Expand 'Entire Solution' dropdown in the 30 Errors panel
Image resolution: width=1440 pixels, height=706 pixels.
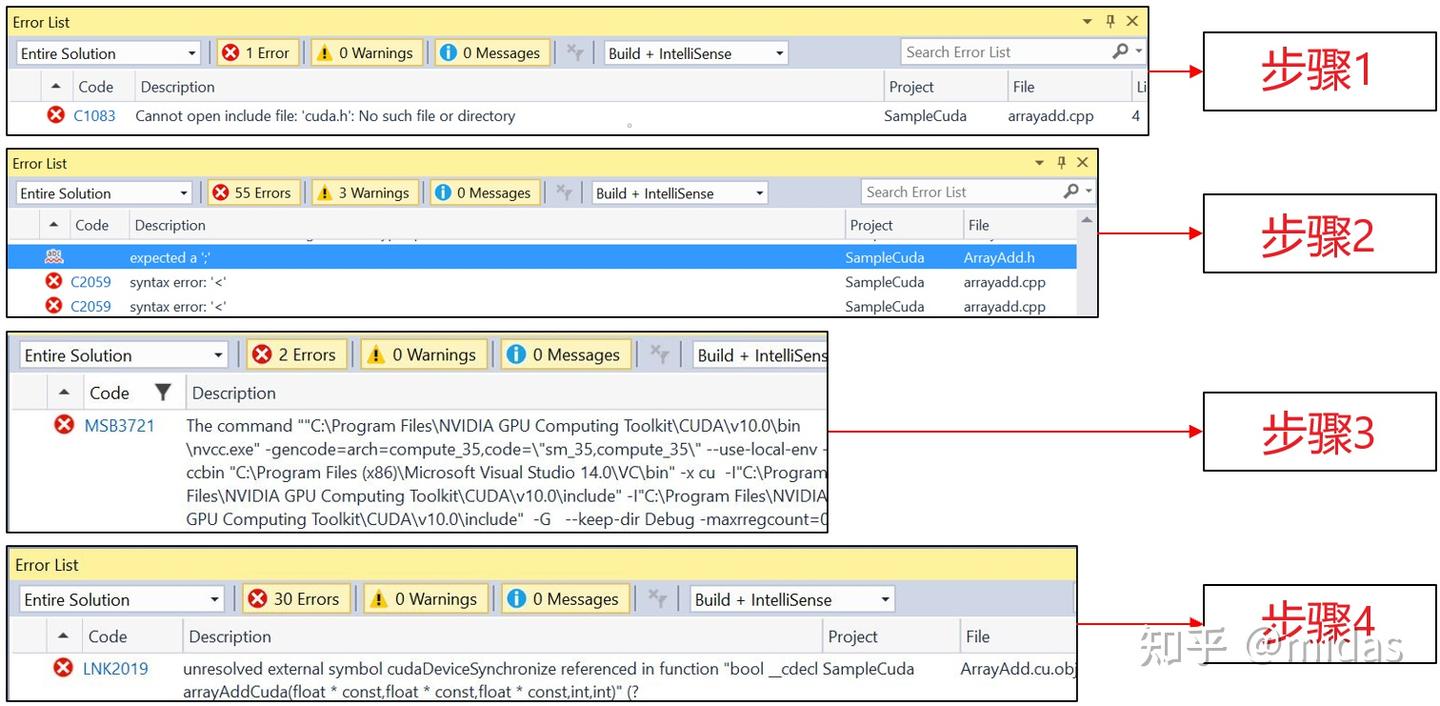click(121, 599)
